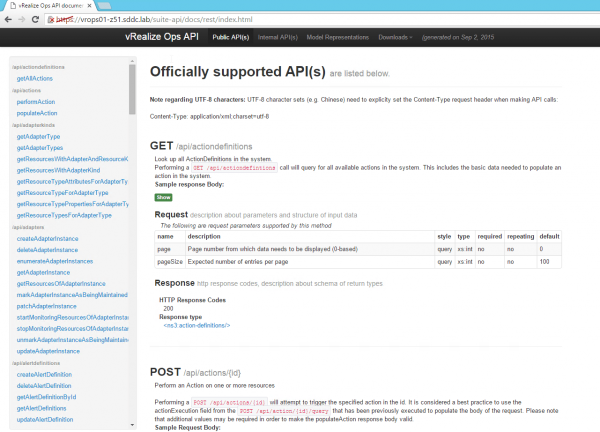Screen dimensions: 600x432
Task: Open the ns3:action-definitions response type link
Action: [197, 326]
